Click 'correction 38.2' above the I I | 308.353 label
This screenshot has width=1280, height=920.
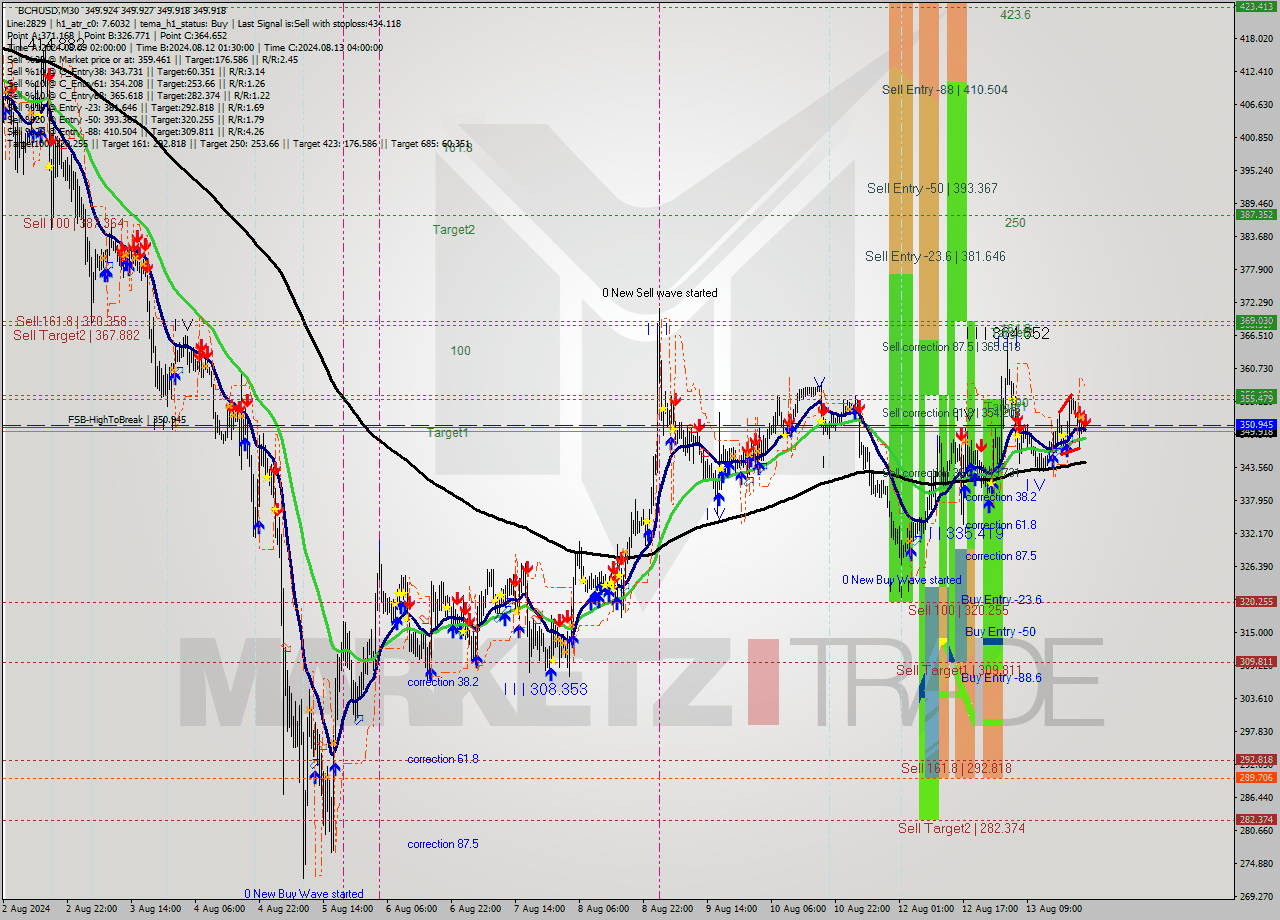pos(443,682)
